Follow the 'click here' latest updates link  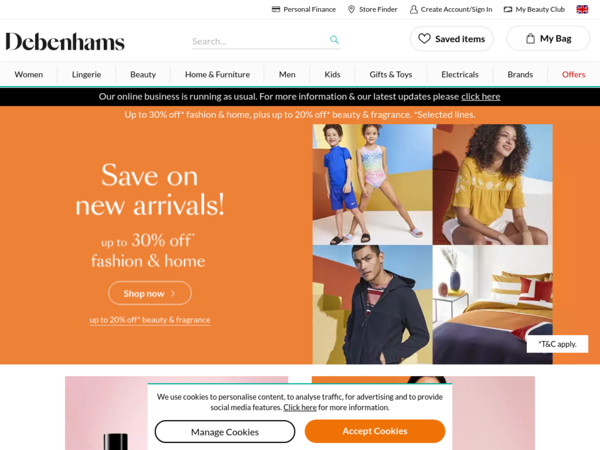[x=481, y=97]
